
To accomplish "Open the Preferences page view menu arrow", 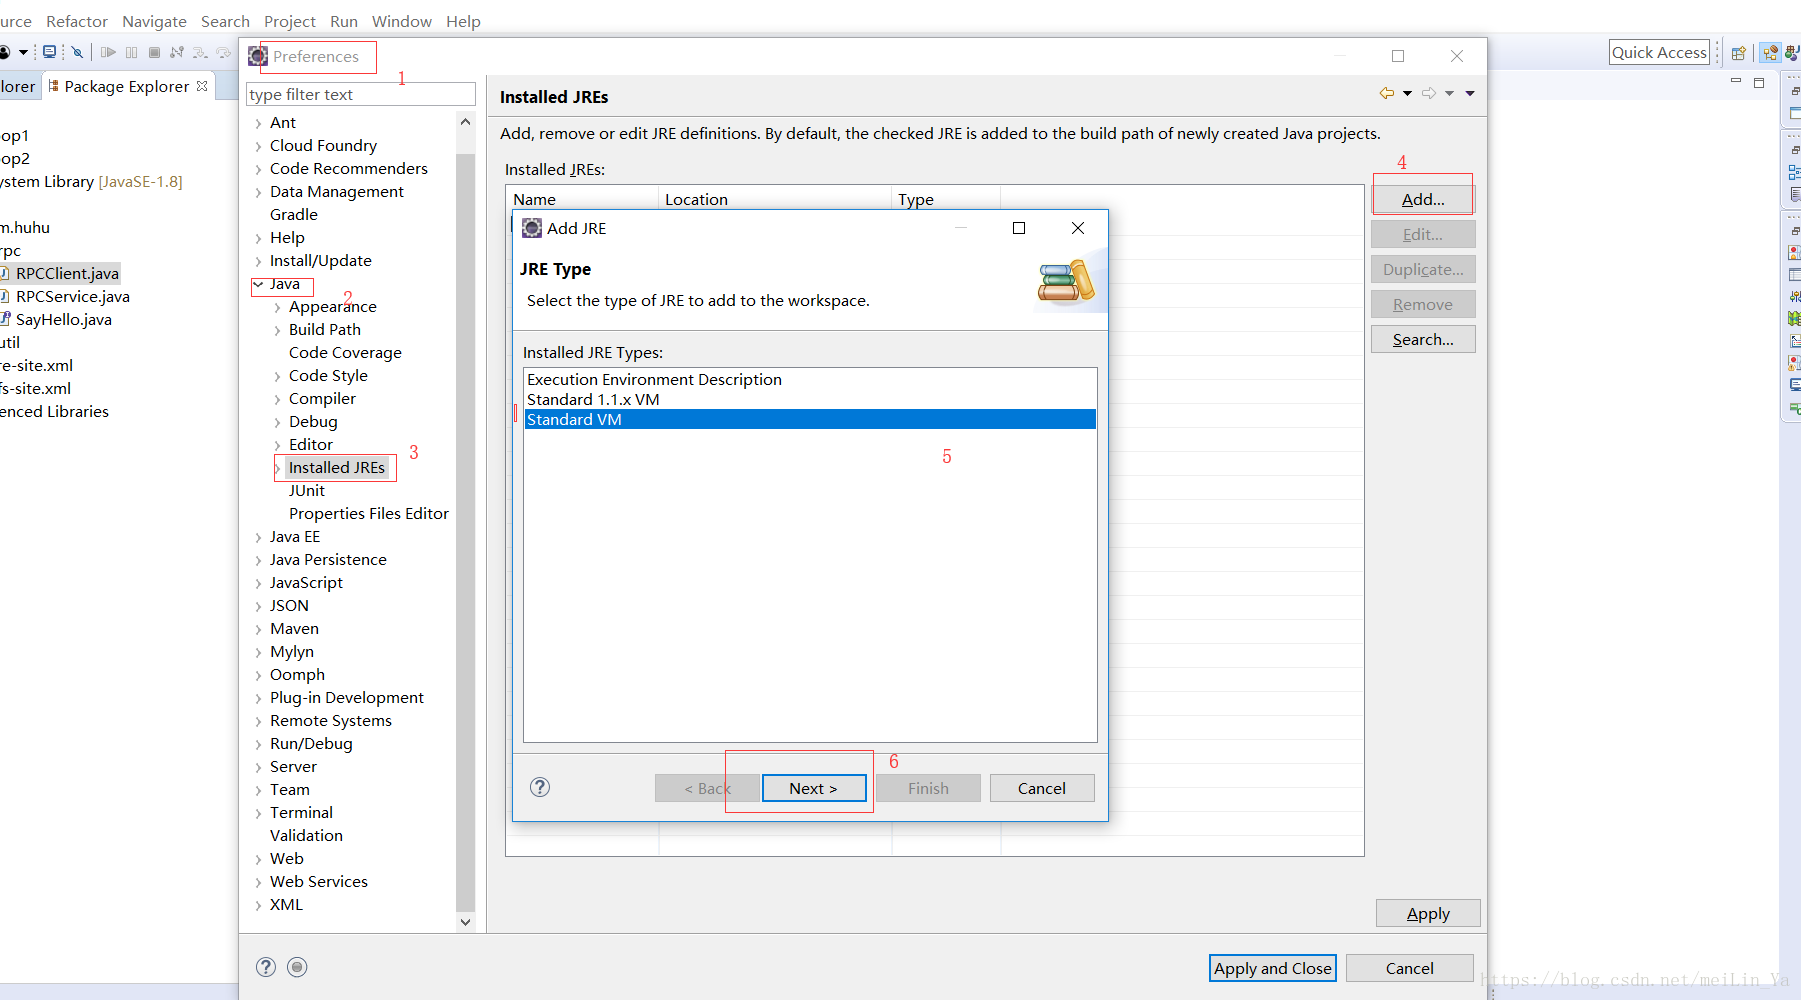I will pyautogui.click(x=1470, y=93).
